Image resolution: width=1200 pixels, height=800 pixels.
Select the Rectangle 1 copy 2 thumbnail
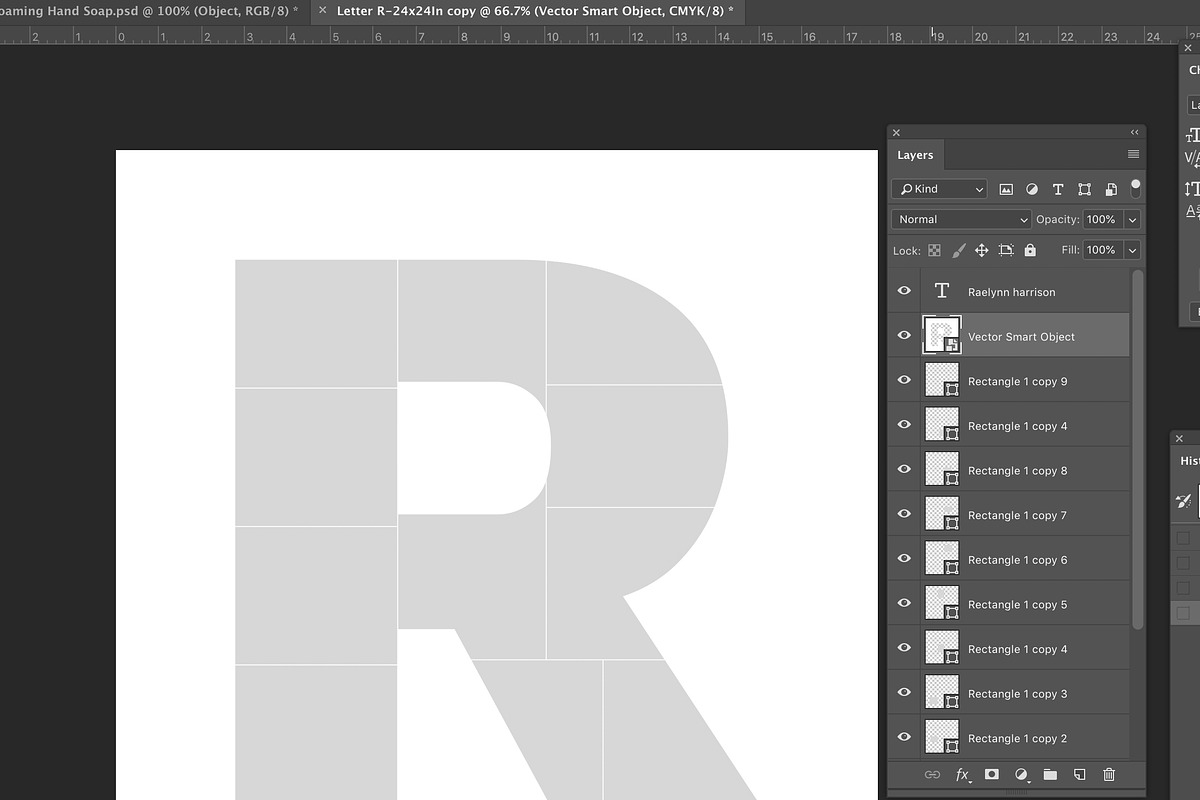click(942, 737)
